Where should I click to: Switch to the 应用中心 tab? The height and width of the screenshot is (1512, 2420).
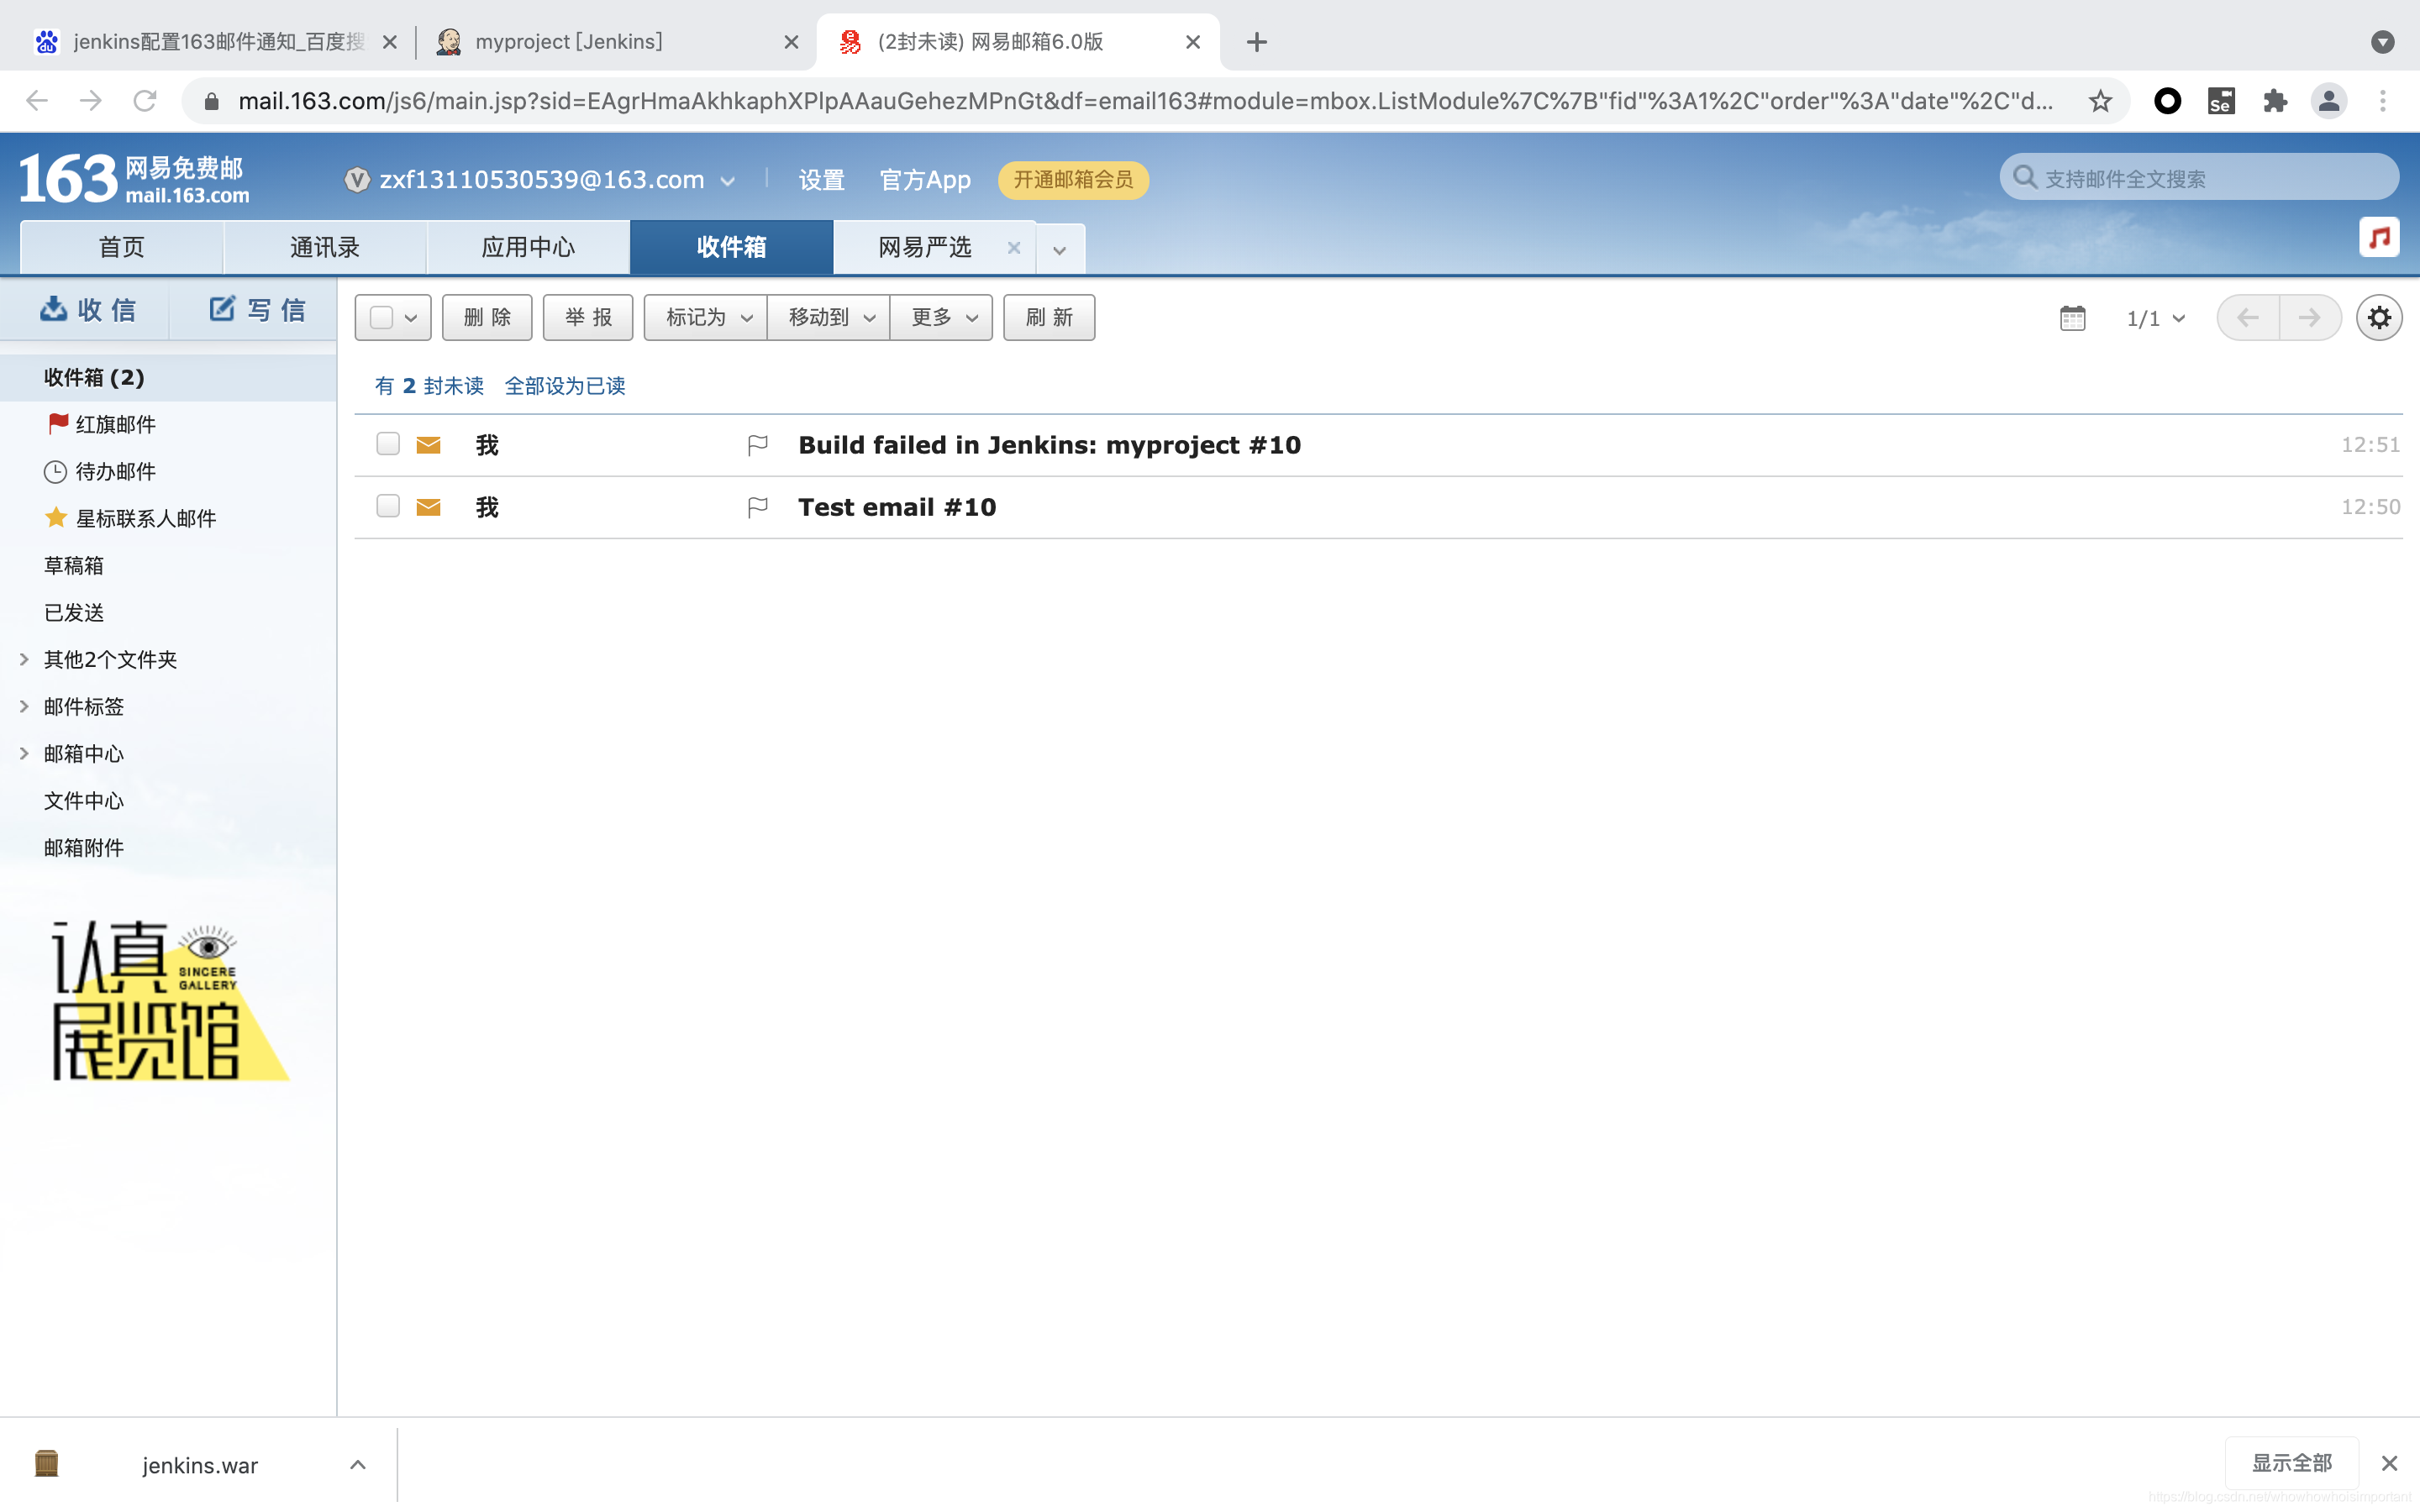coord(528,247)
